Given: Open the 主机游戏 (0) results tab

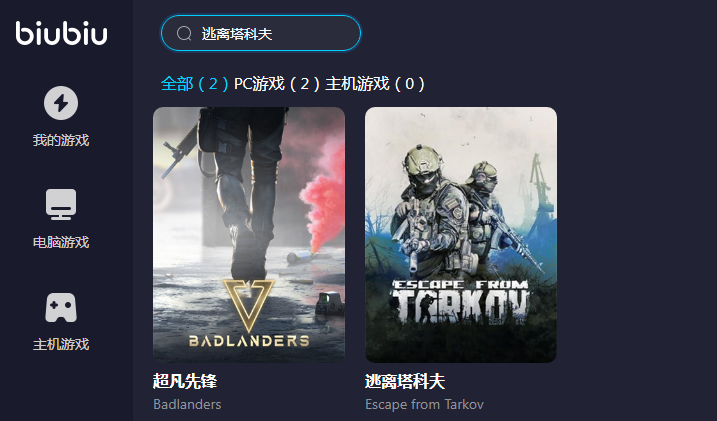Looking at the screenshot, I should [375, 84].
